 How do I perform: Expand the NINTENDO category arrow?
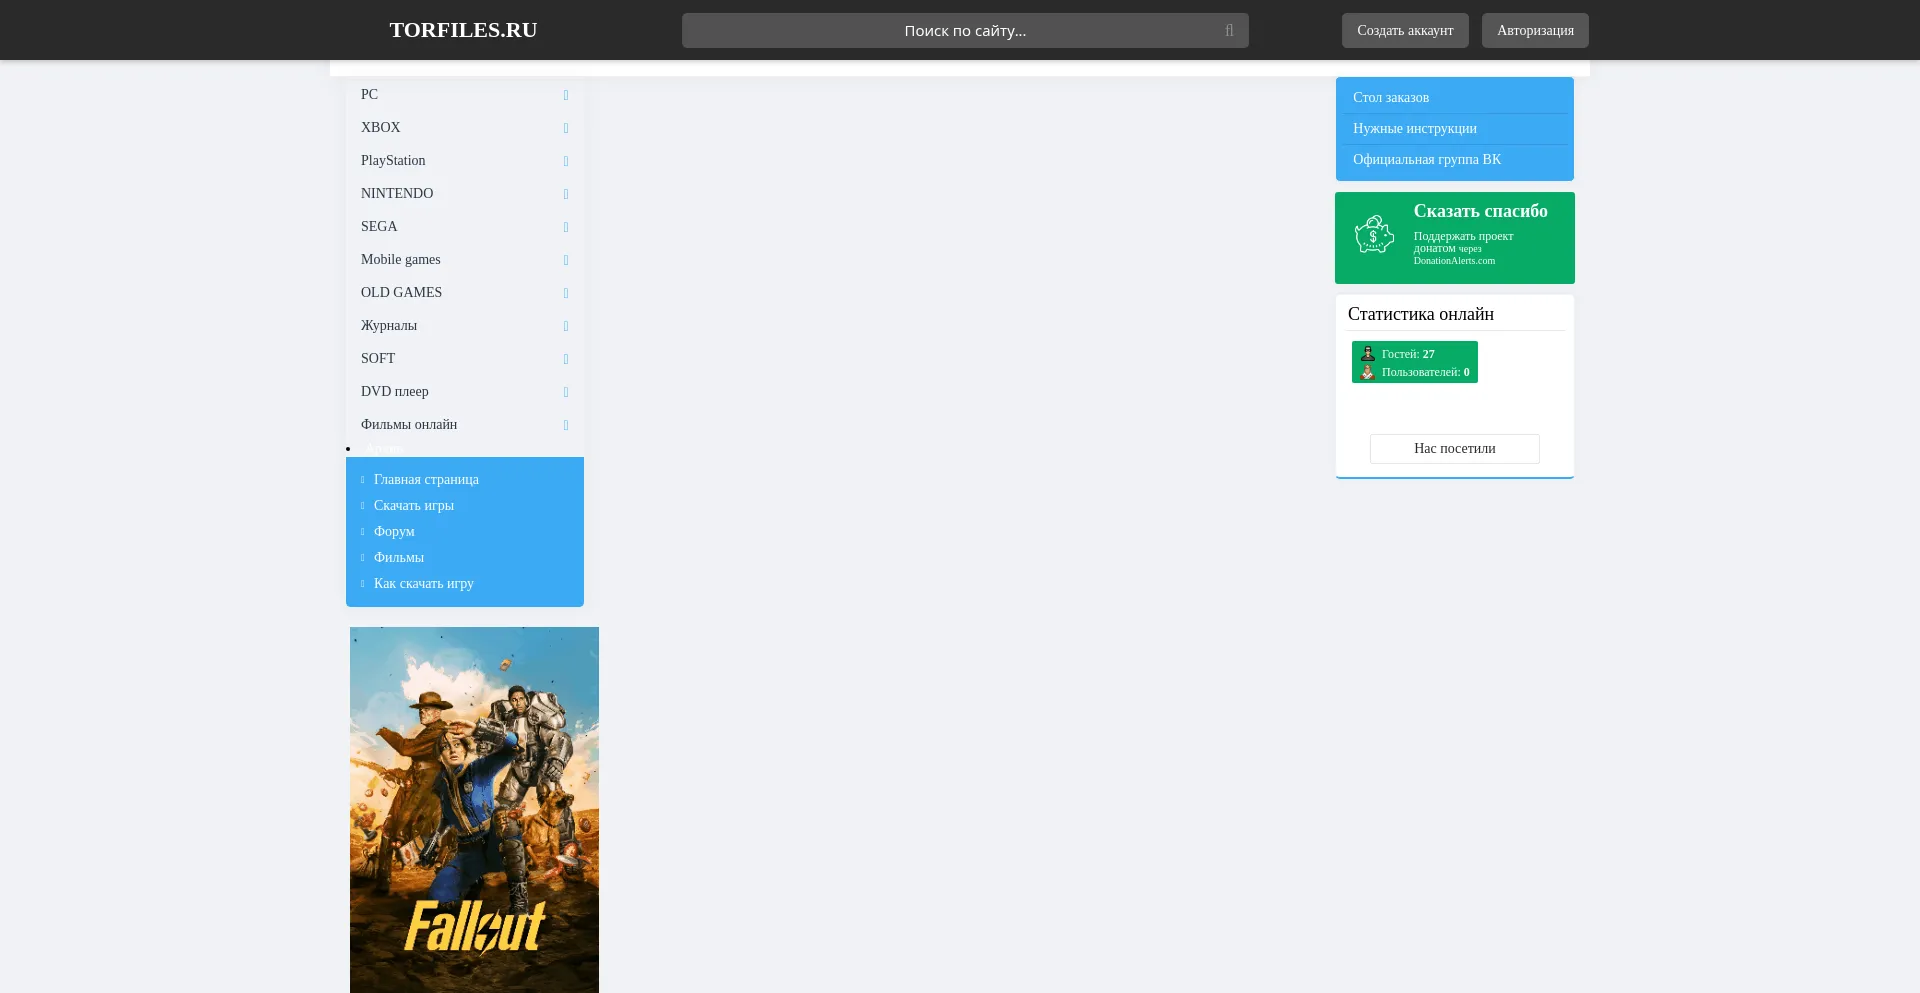(x=566, y=194)
